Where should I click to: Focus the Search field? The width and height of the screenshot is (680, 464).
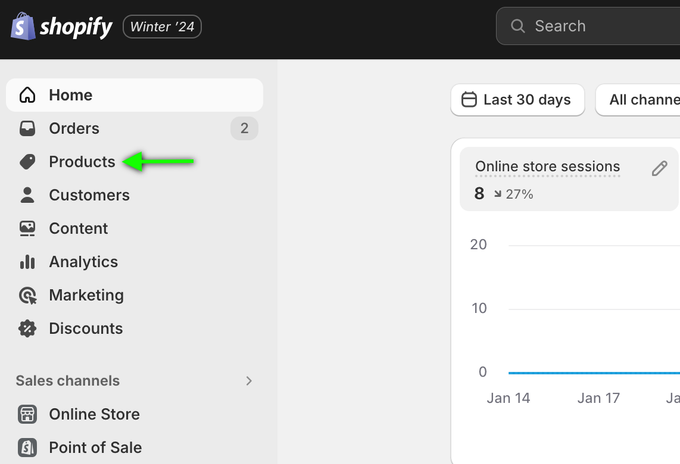point(588,26)
